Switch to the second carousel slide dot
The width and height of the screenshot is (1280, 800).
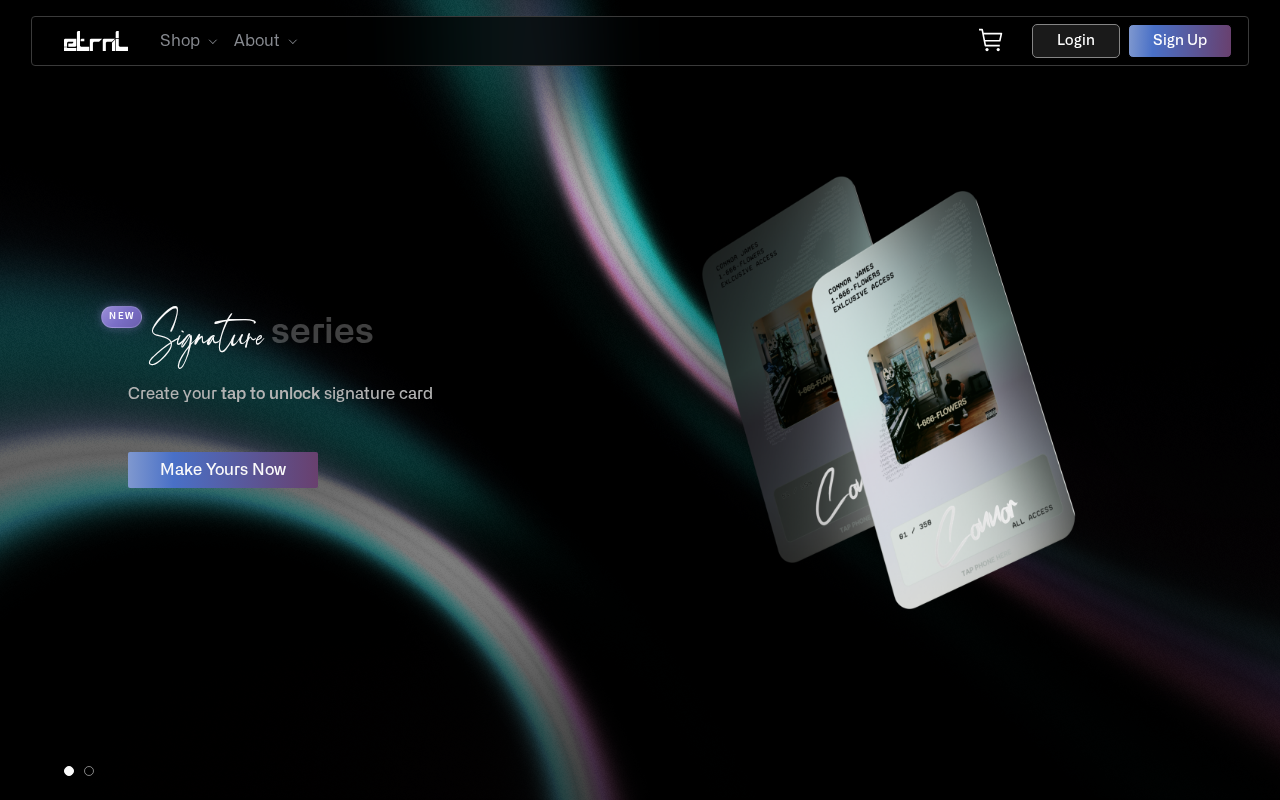click(89, 771)
